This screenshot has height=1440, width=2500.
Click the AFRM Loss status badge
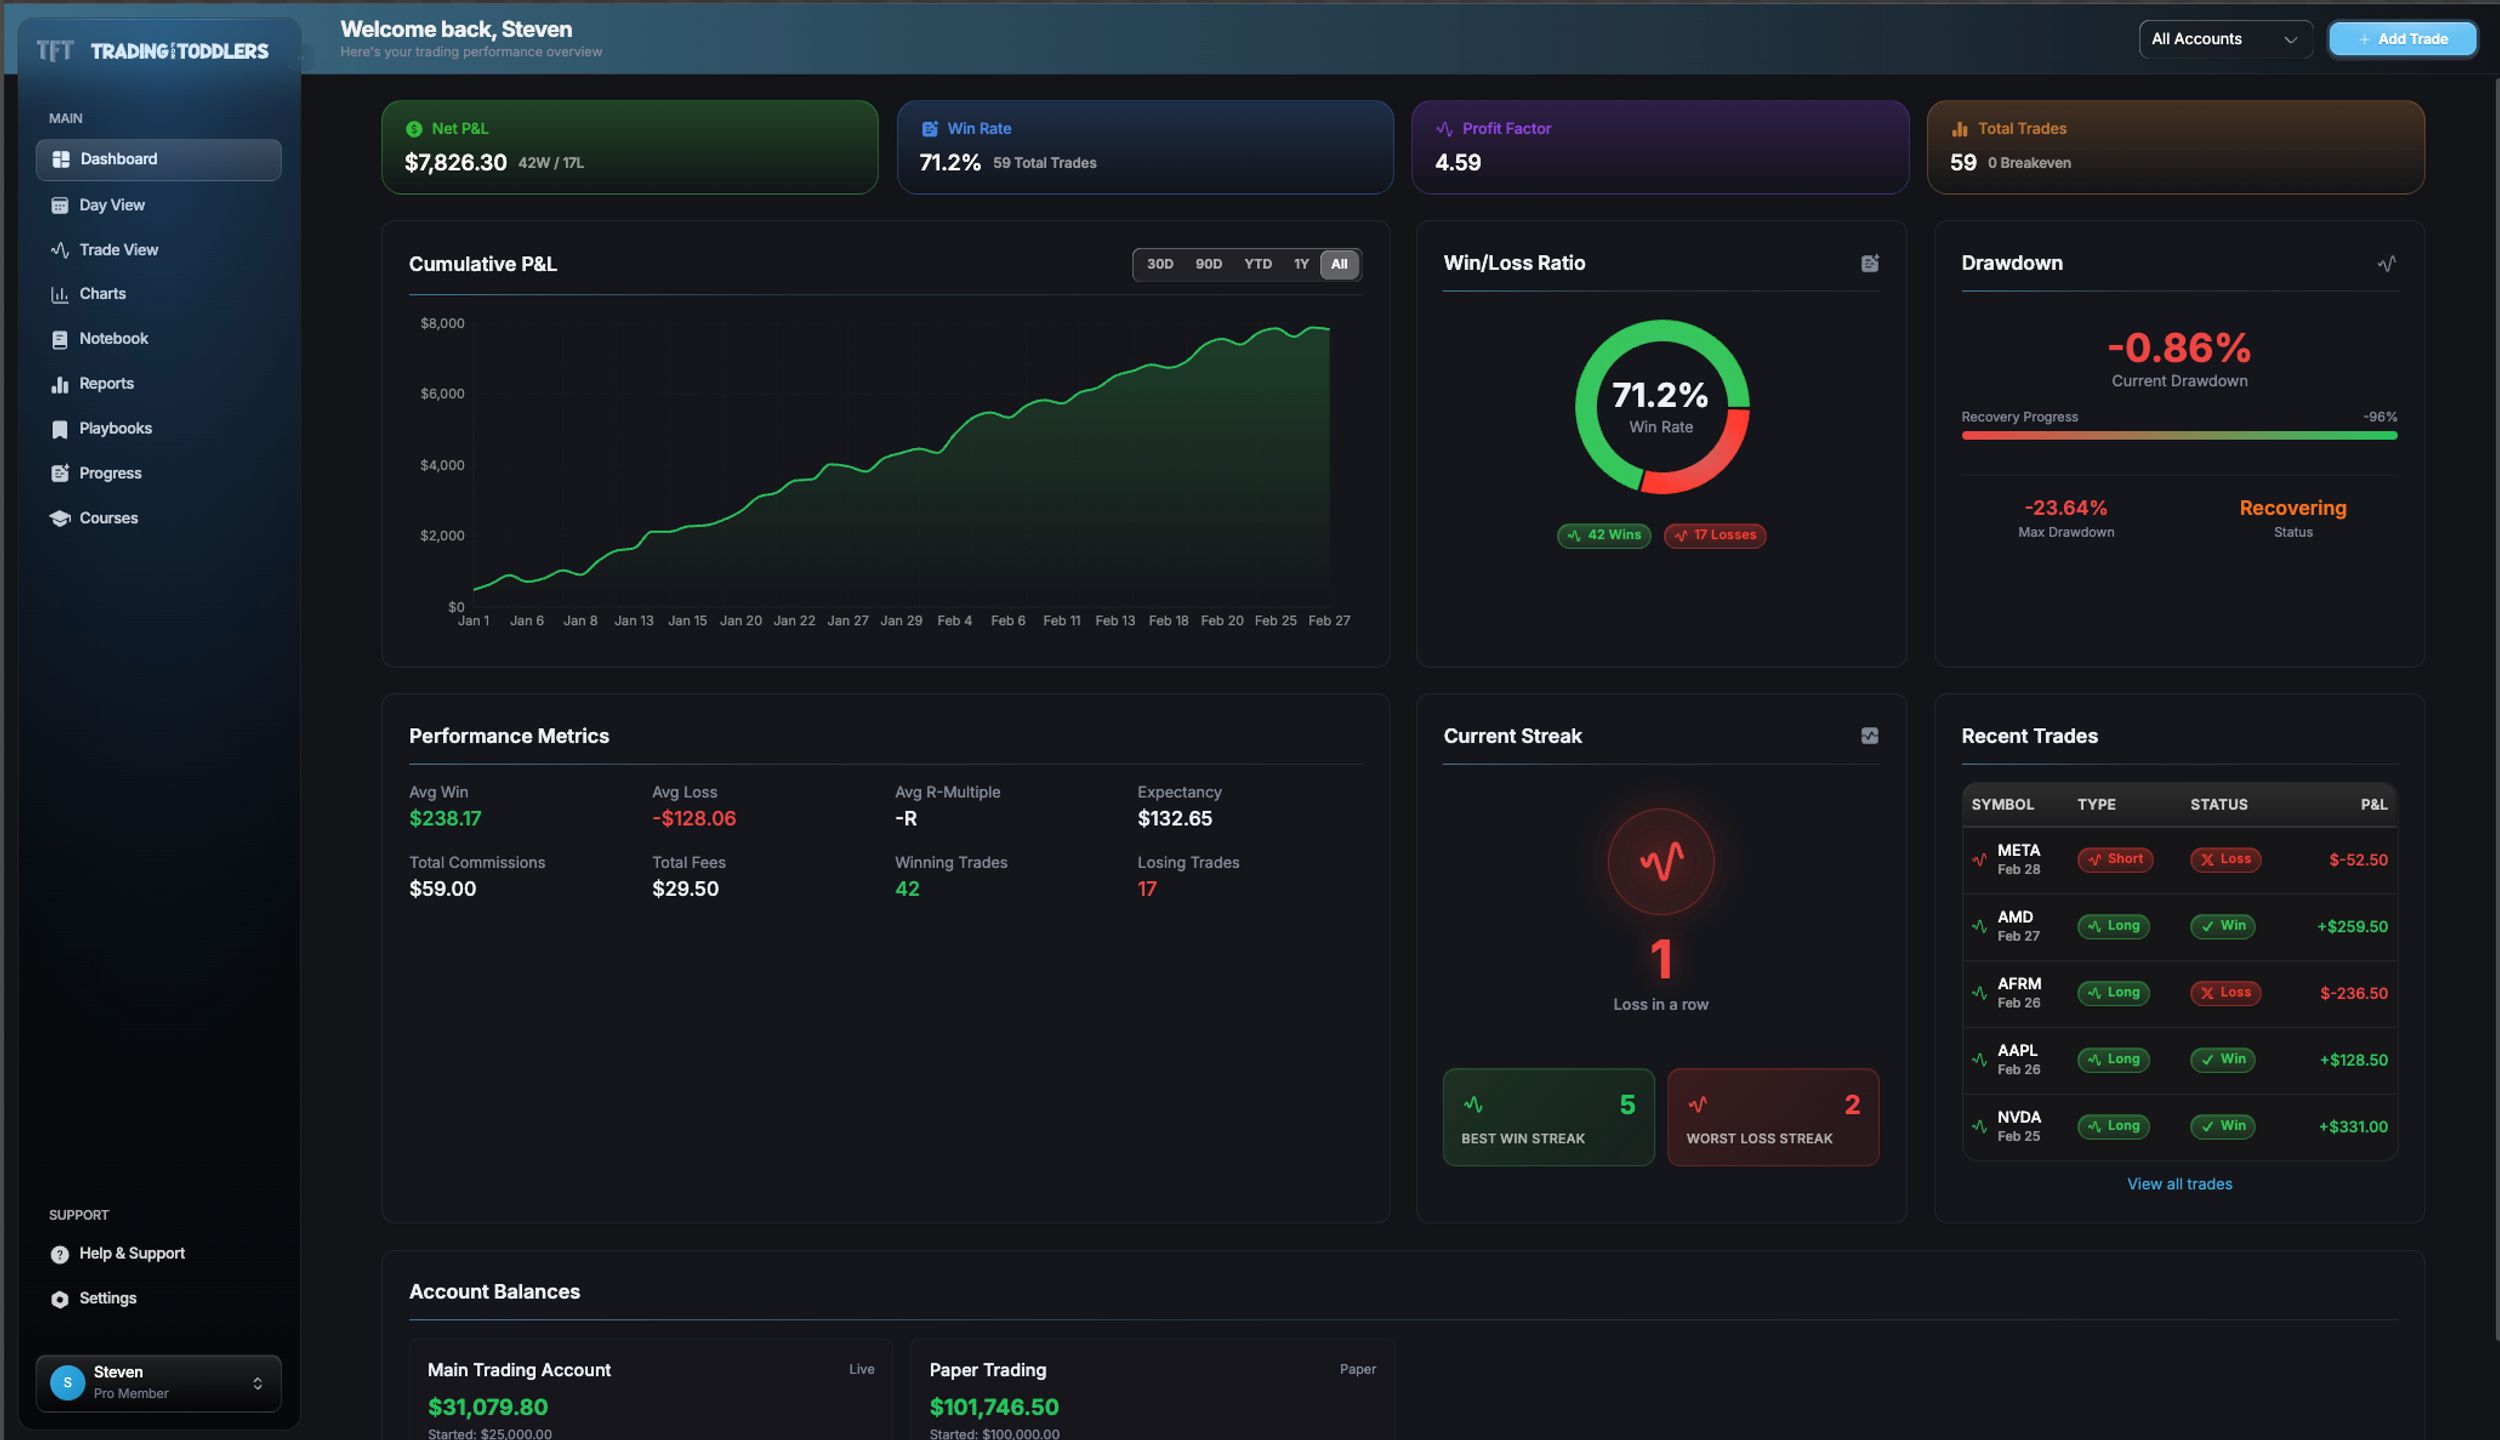coord(2225,993)
